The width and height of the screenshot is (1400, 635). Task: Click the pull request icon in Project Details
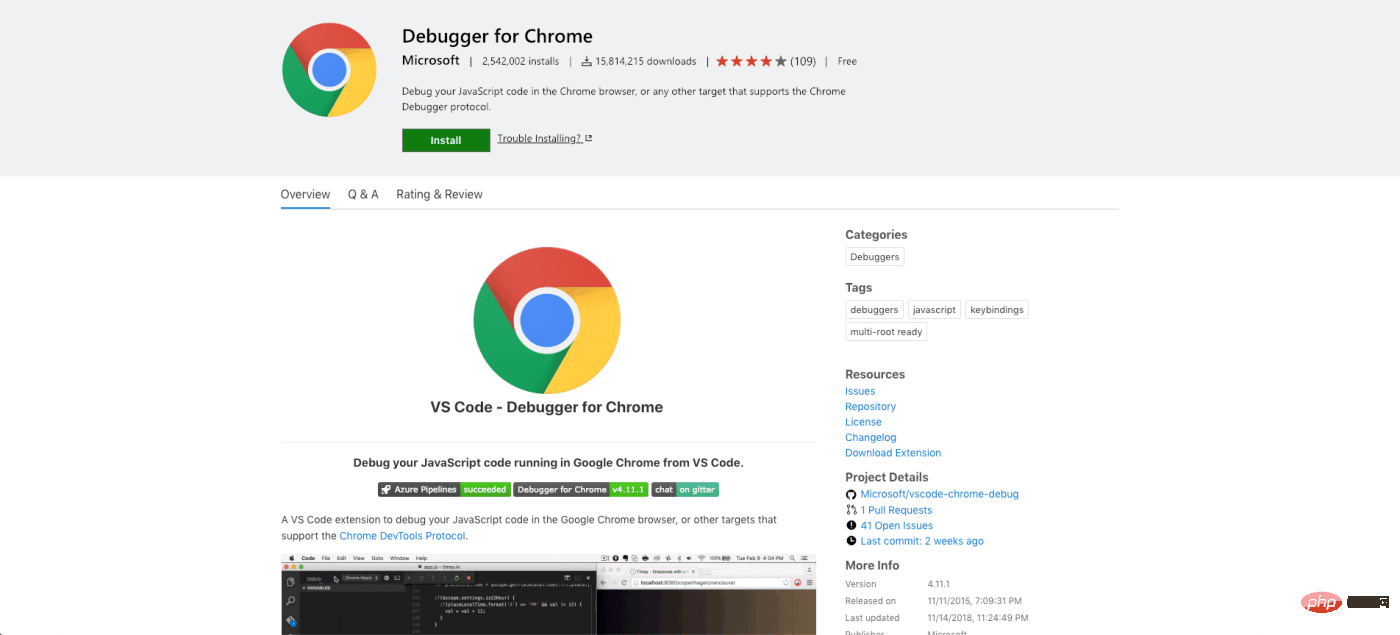851,510
